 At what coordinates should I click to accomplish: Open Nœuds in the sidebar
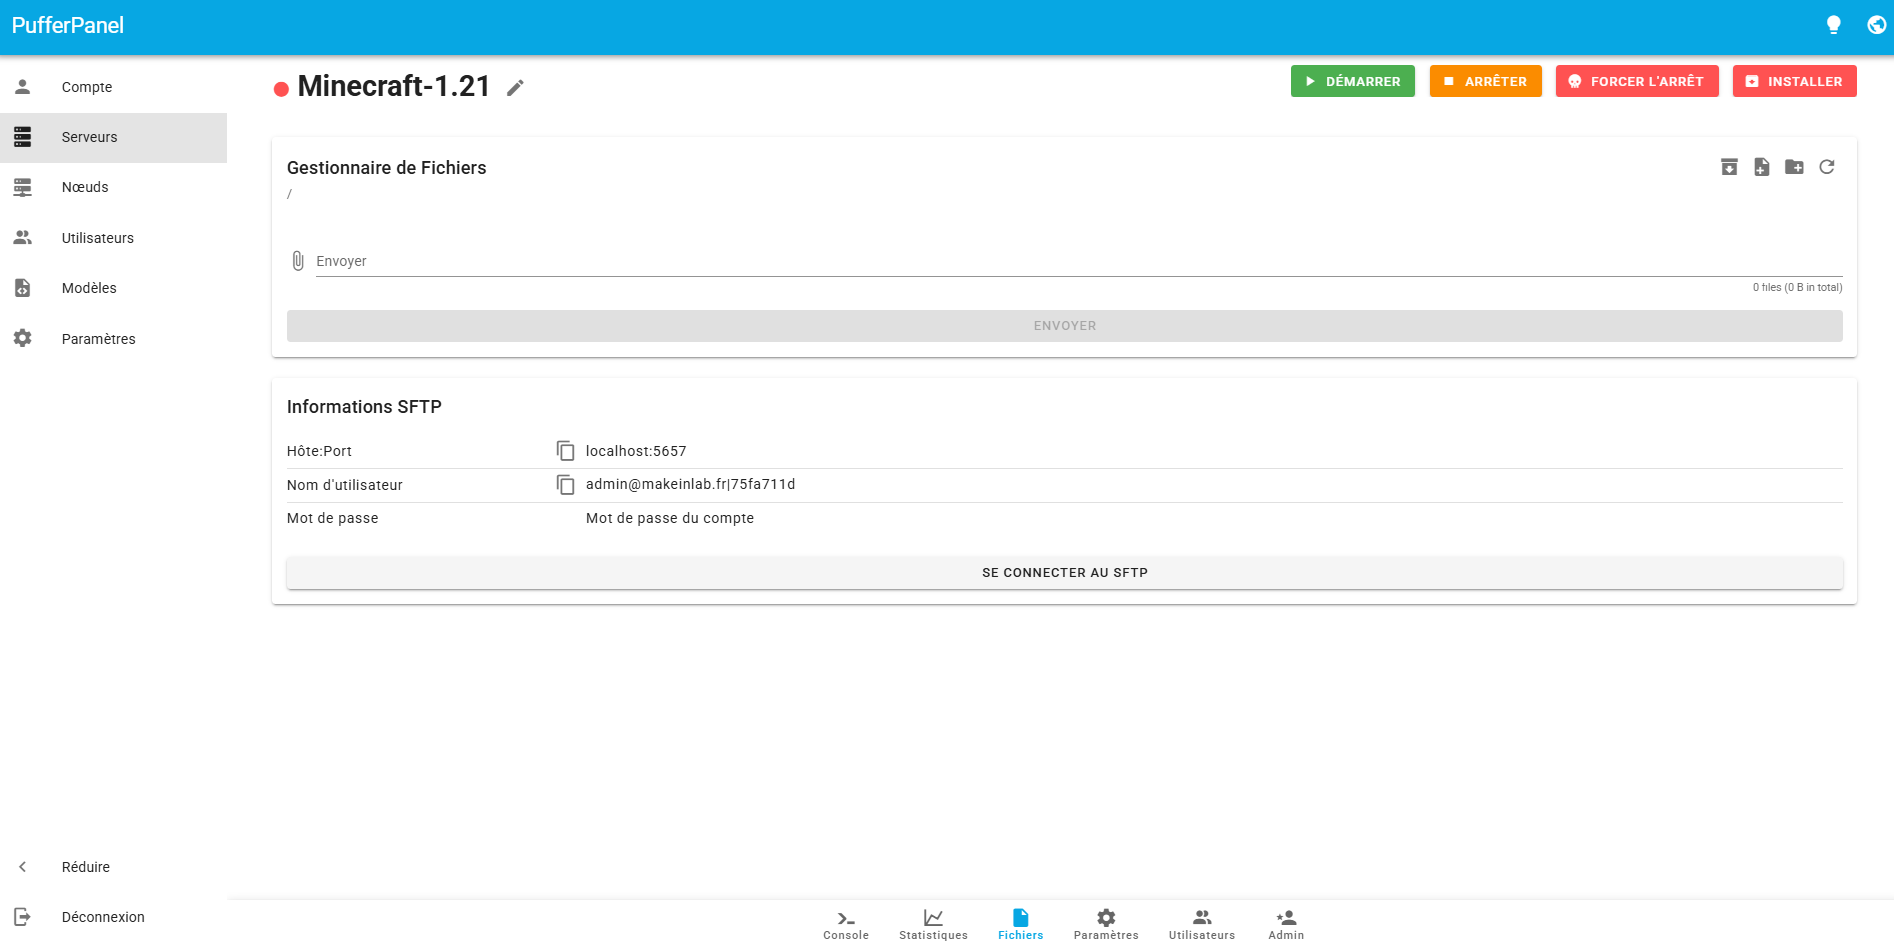click(85, 187)
